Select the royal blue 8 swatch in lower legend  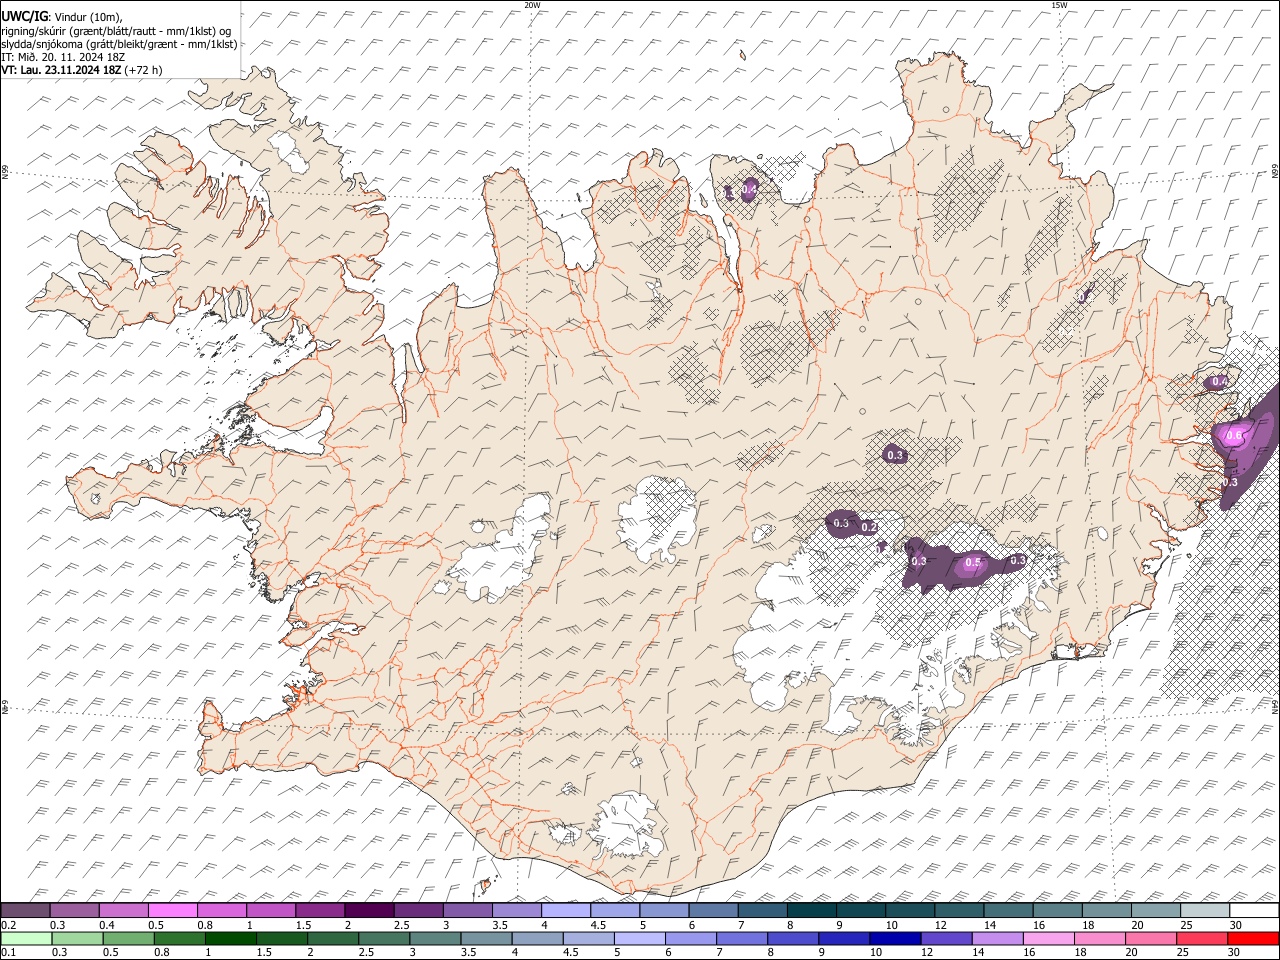pyautogui.click(x=793, y=938)
